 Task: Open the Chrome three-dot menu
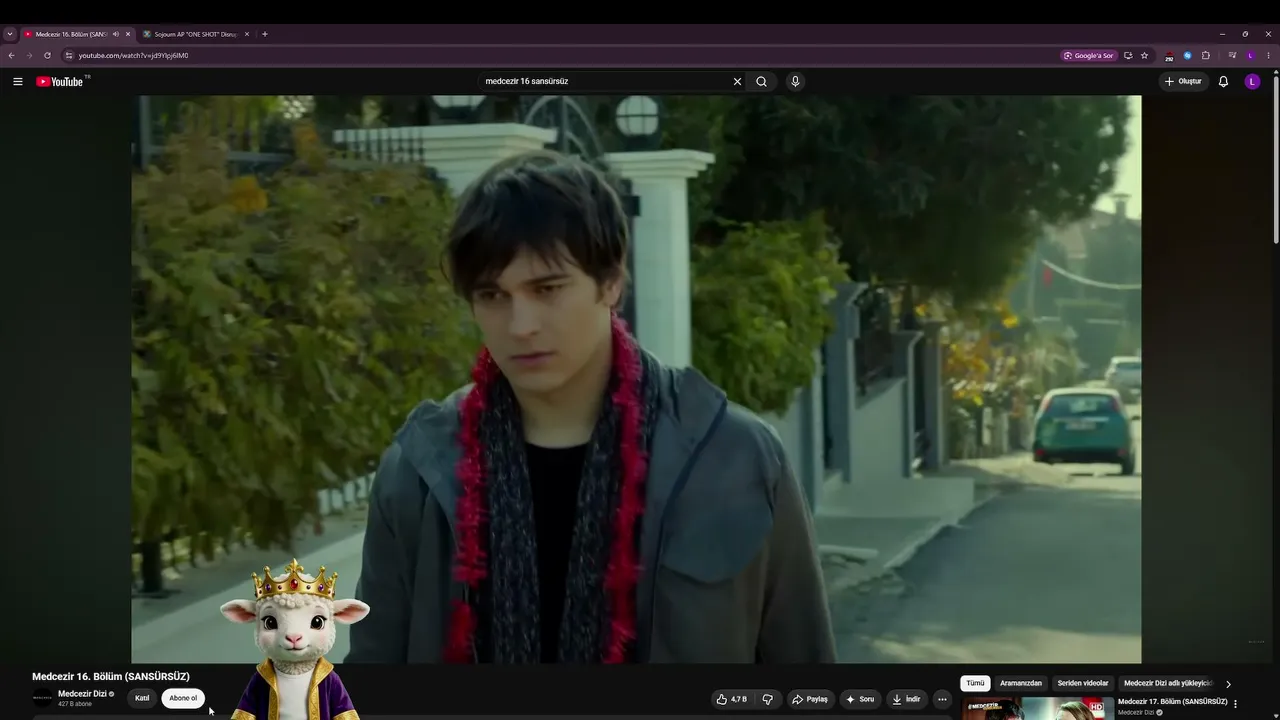1268,55
